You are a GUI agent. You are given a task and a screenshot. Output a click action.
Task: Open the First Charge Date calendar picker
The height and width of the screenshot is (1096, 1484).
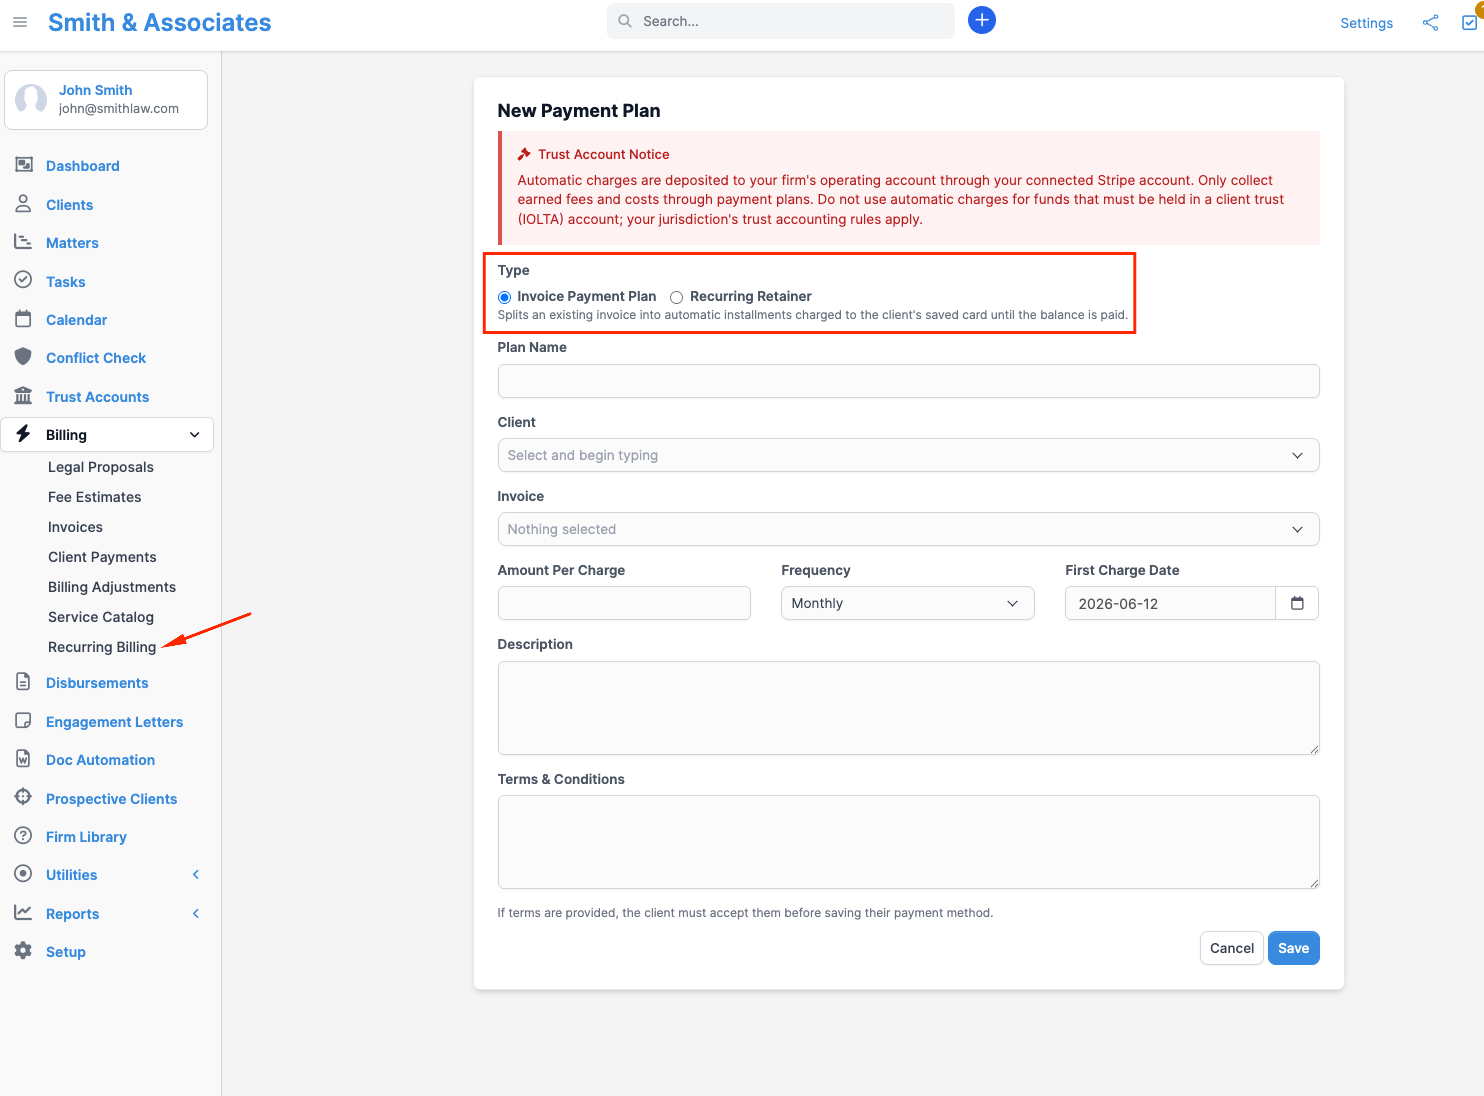(x=1297, y=603)
